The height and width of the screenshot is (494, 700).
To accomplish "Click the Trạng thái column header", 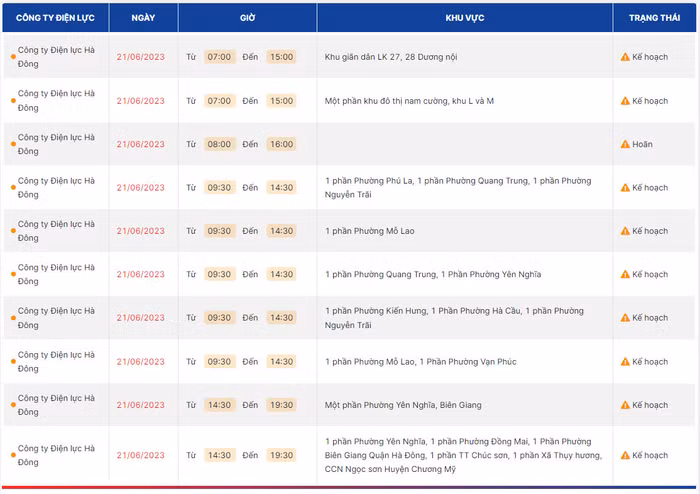I will (656, 19).
